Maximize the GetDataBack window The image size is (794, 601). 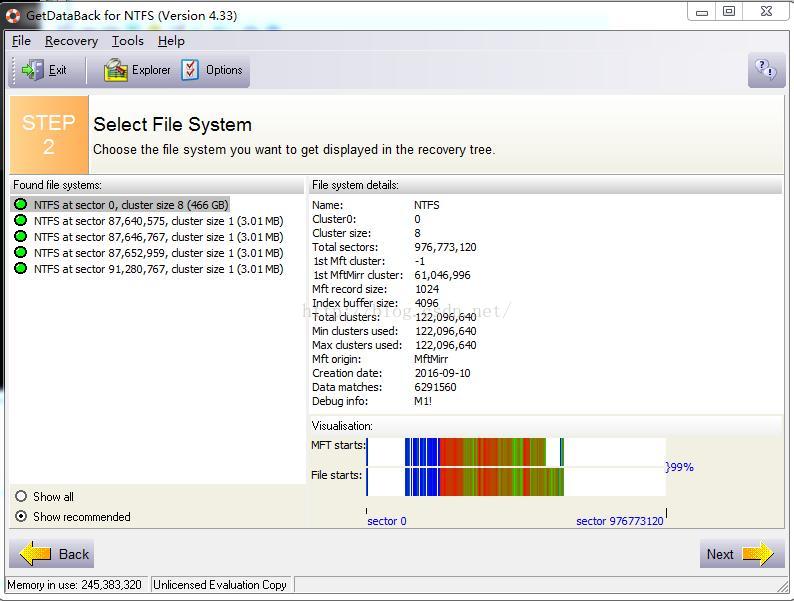(x=729, y=12)
